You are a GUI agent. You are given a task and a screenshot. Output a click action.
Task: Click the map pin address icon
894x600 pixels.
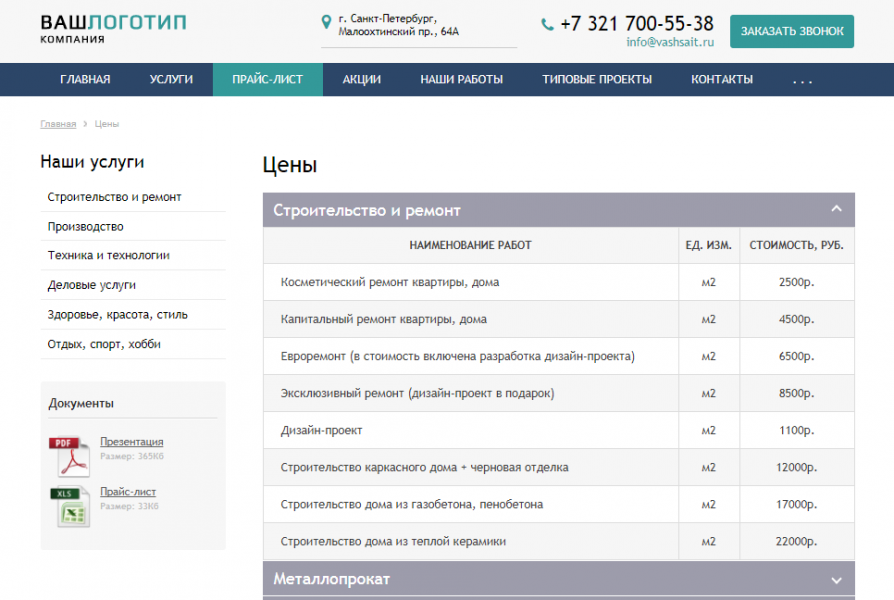pyautogui.click(x=326, y=21)
